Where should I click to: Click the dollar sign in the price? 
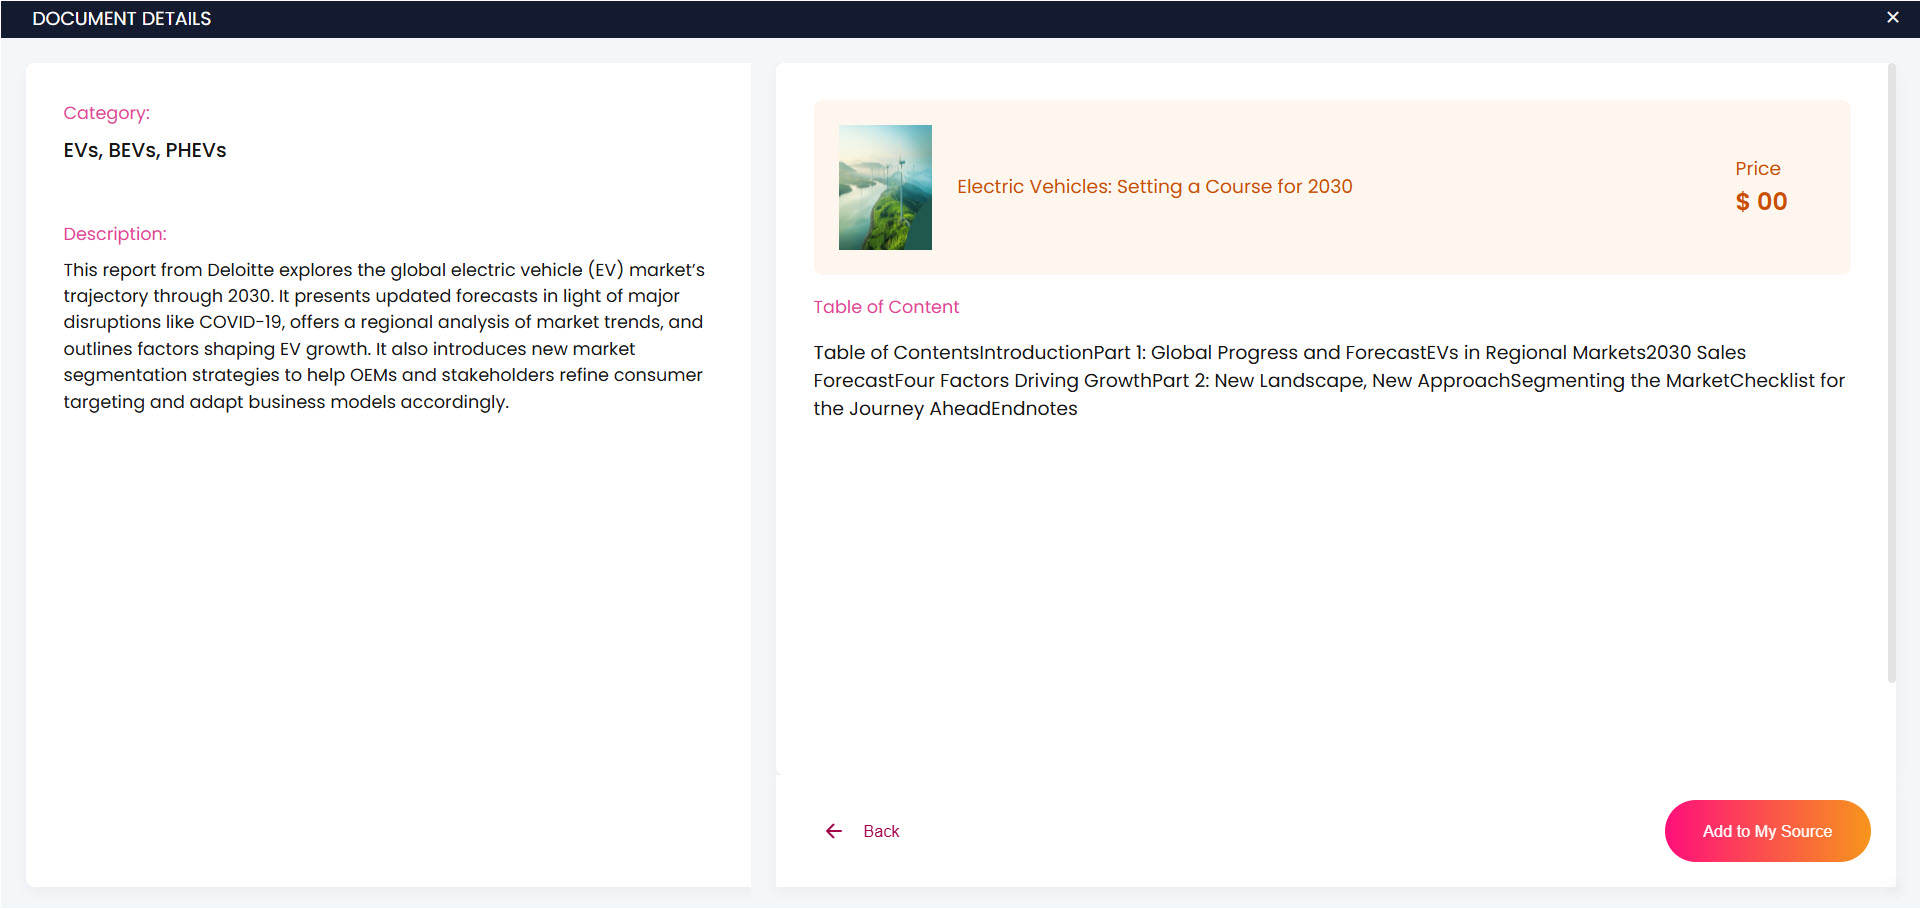[1742, 202]
